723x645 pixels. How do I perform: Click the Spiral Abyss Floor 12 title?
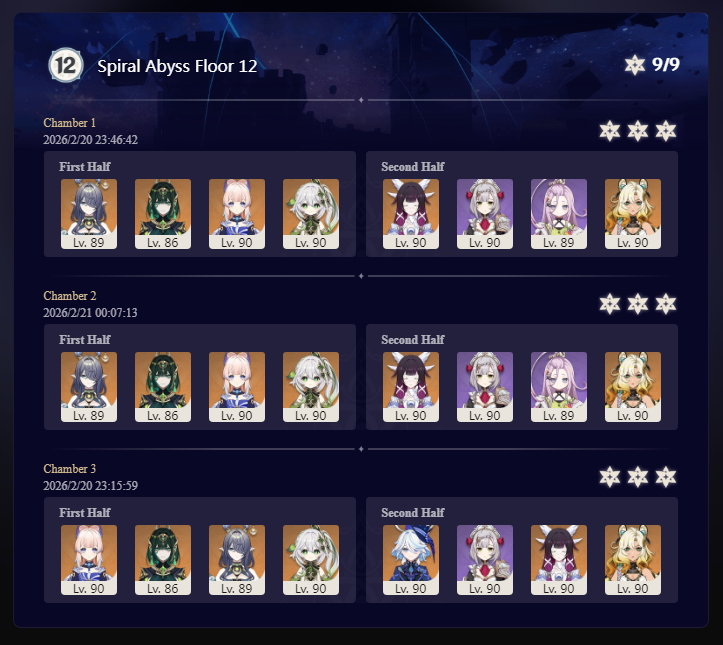tap(177, 66)
